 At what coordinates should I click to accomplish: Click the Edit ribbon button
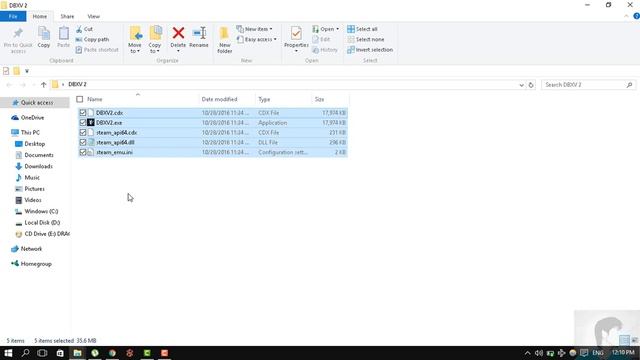[x=321, y=40]
